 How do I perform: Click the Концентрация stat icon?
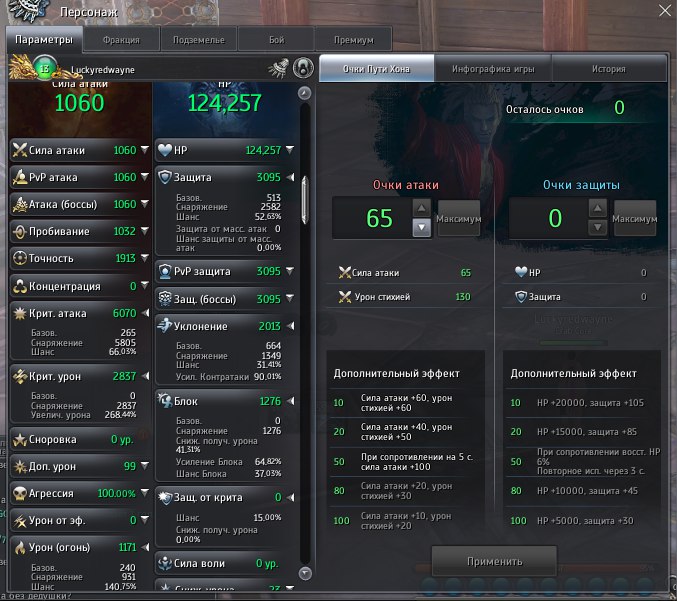click(20, 286)
